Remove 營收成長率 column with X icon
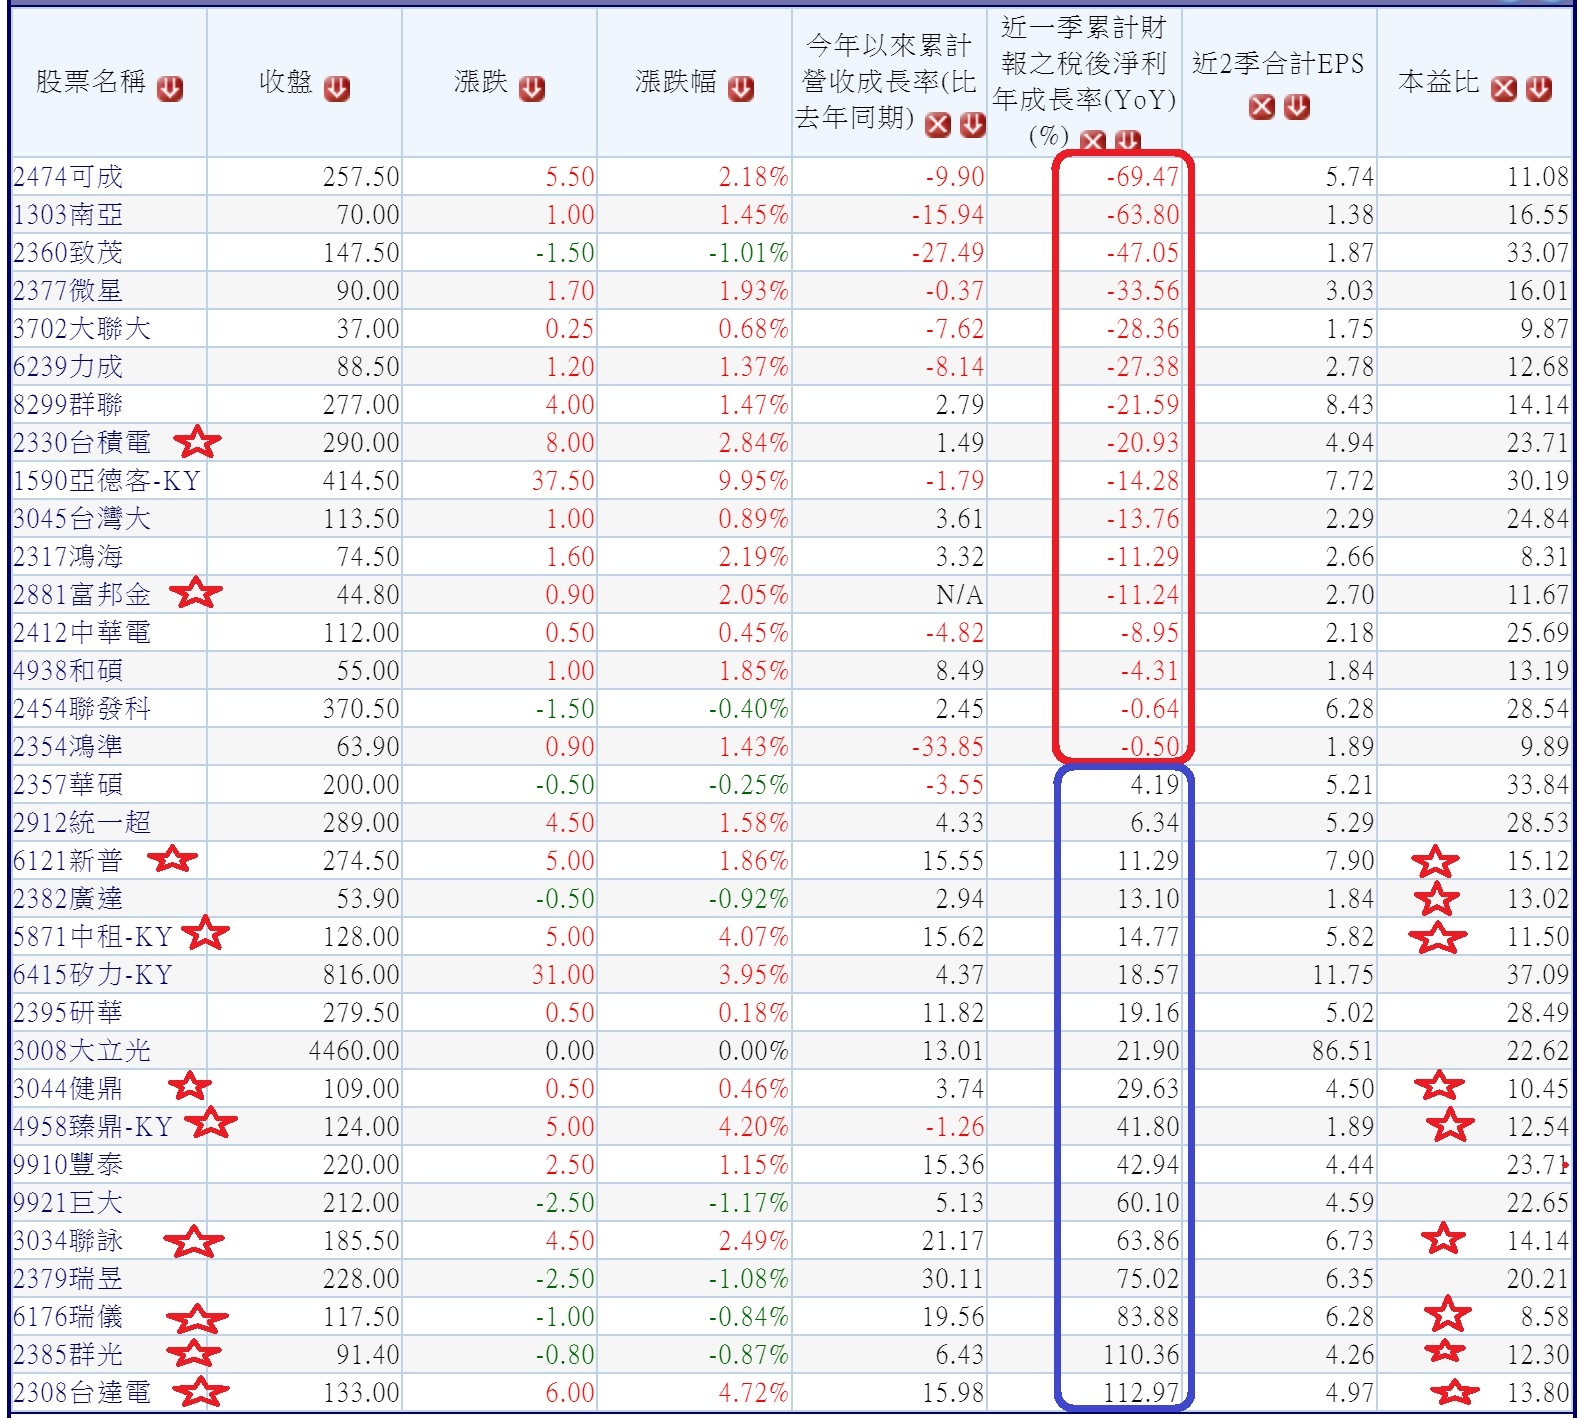1582x1418 pixels. pos(938,125)
